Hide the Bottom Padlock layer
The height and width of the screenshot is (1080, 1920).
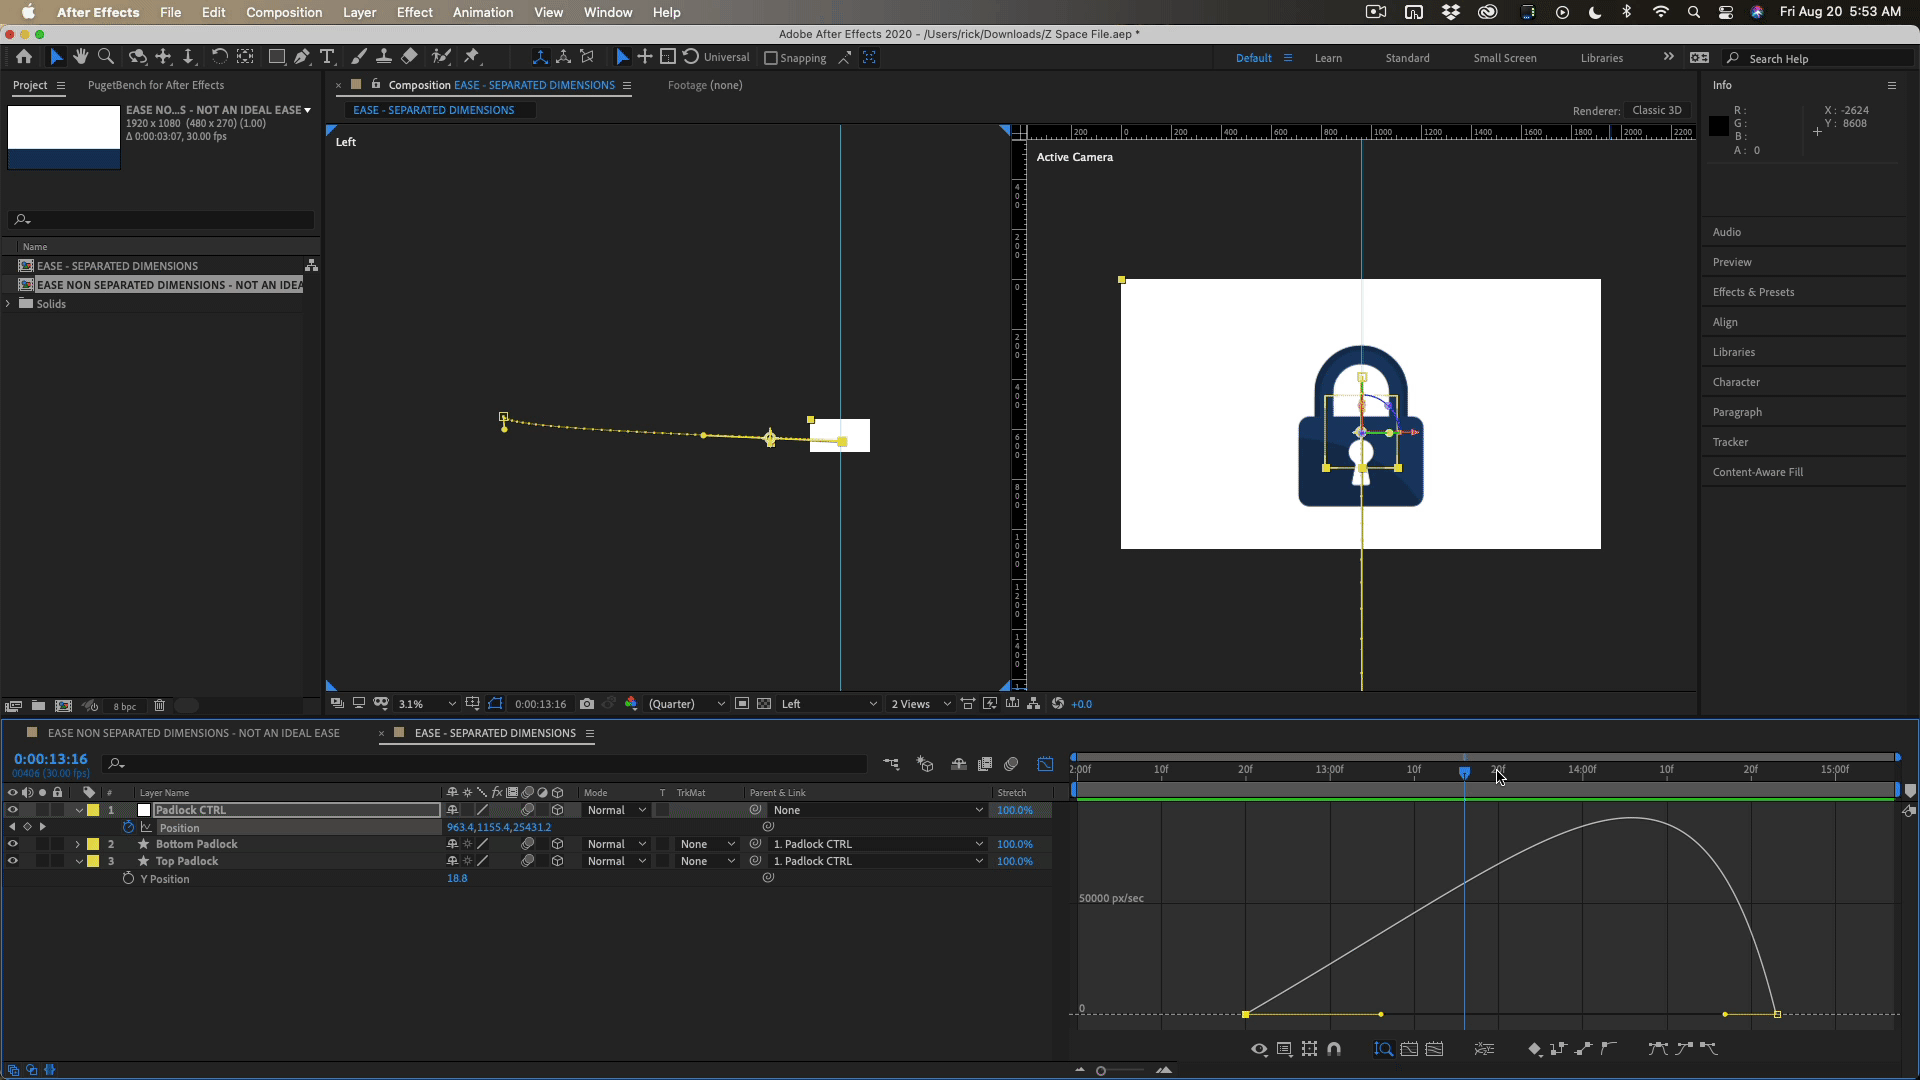coord(12,844)
